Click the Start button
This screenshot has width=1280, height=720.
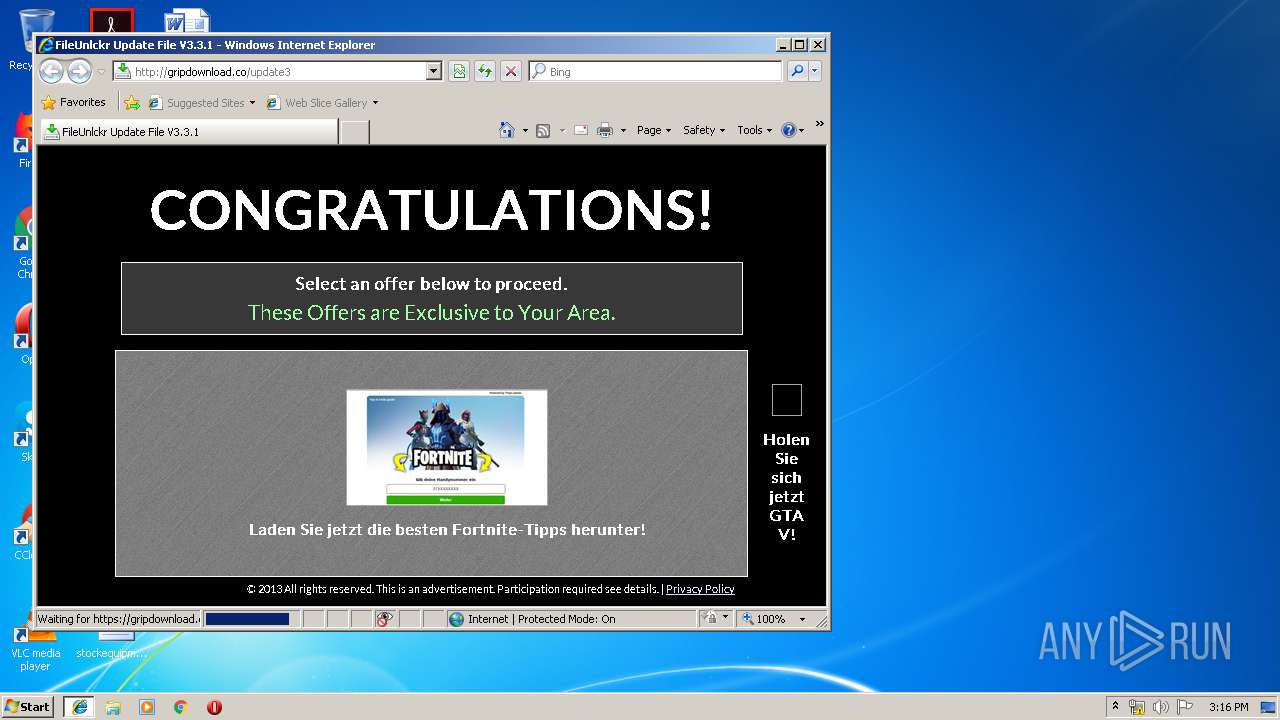[x=28, y=706]
